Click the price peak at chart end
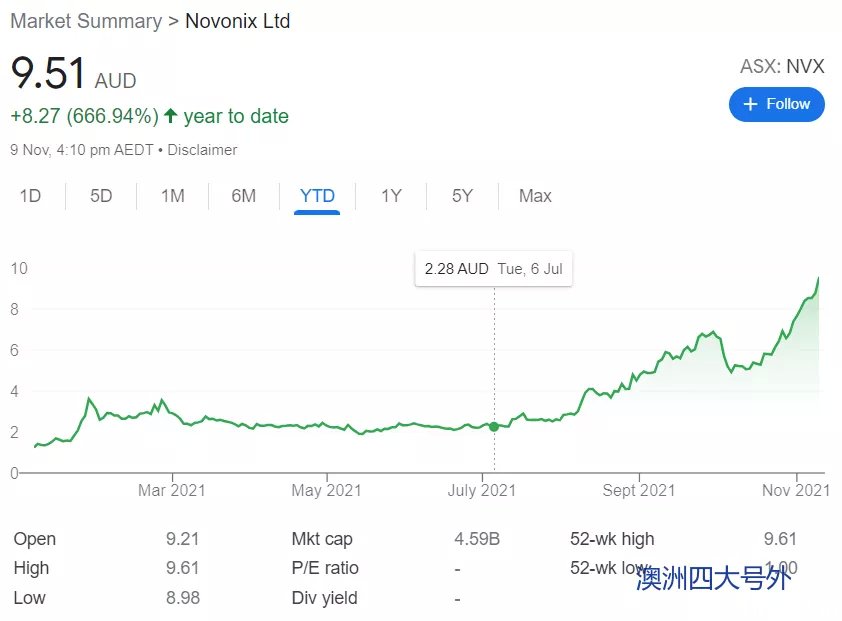This screenshot has height=621, width=842. [818, 278]
